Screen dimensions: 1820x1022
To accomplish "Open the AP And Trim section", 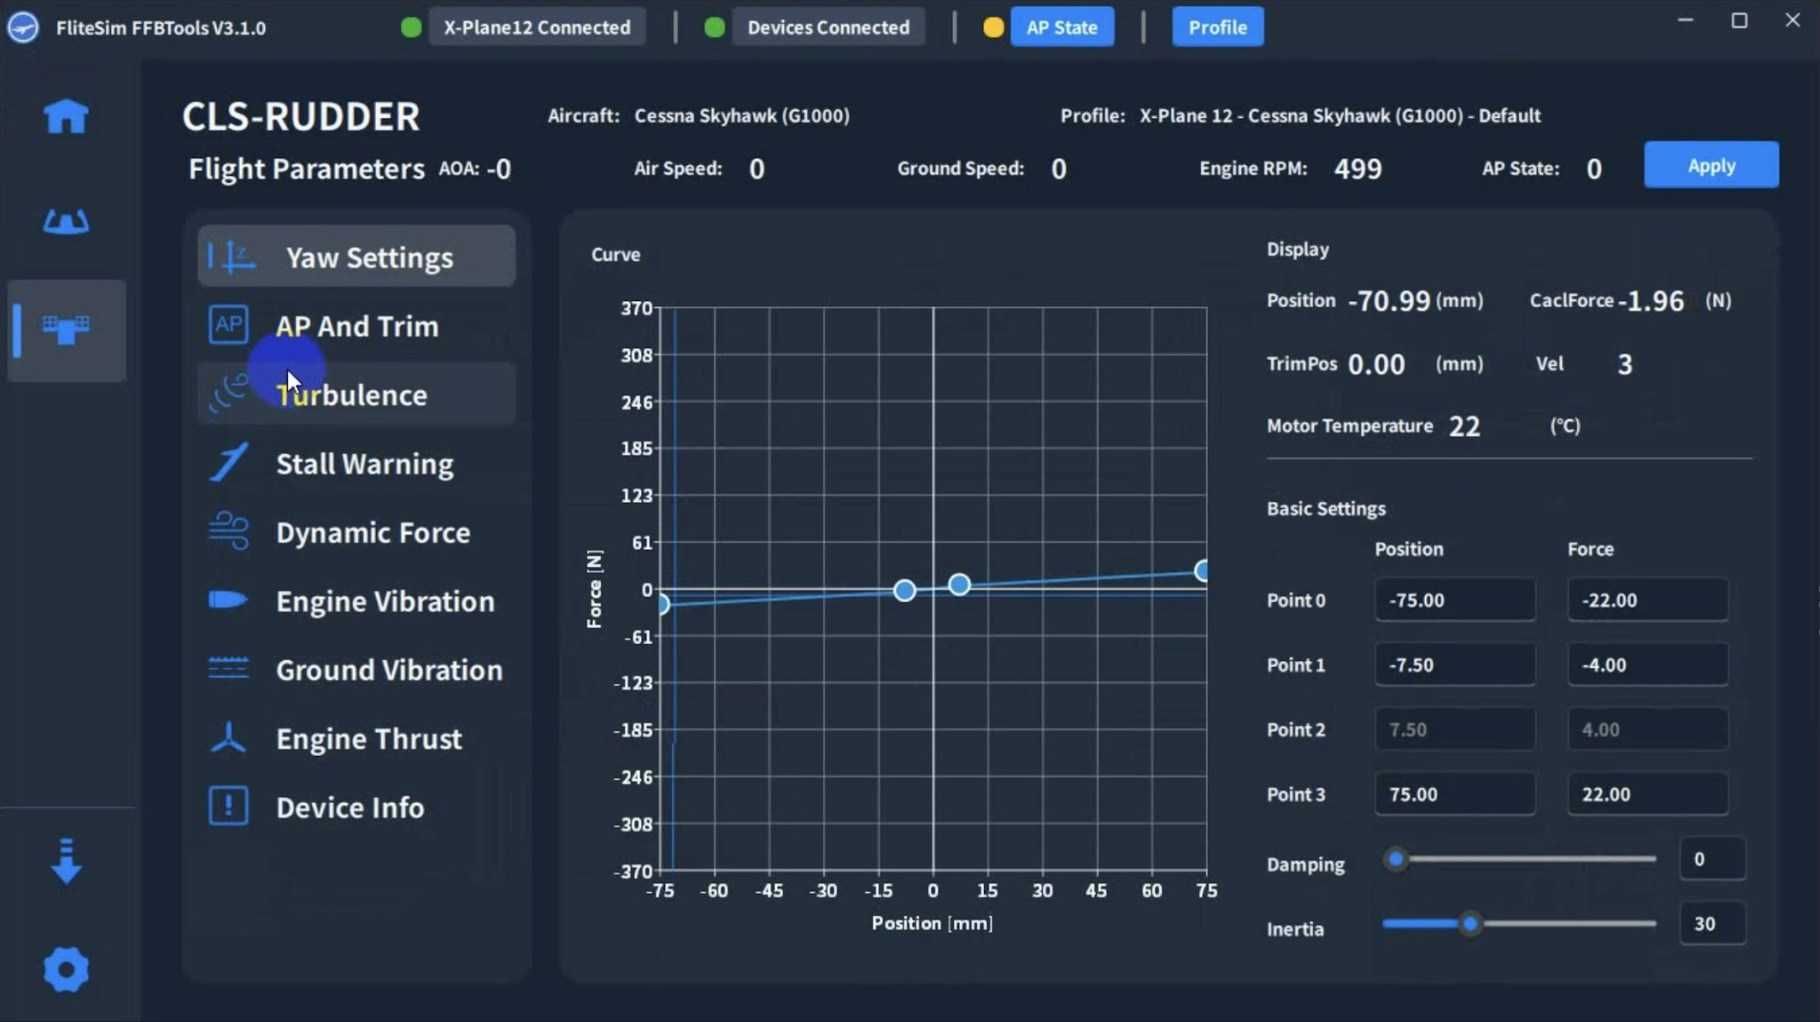I will pos(356,326).
